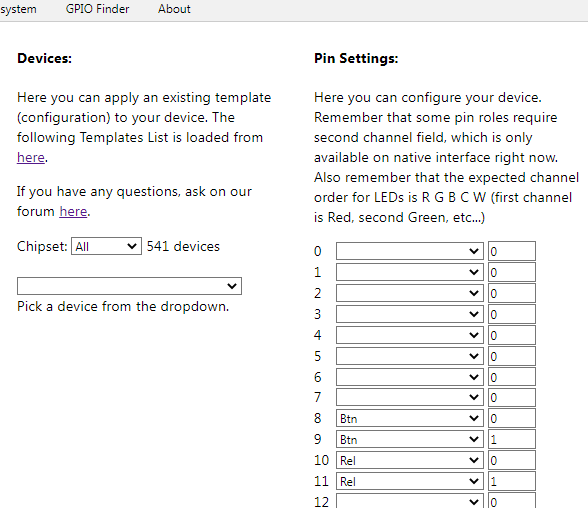Open the role dropdown for pin 12
588x508 pixels.
(x=410, y=501)
